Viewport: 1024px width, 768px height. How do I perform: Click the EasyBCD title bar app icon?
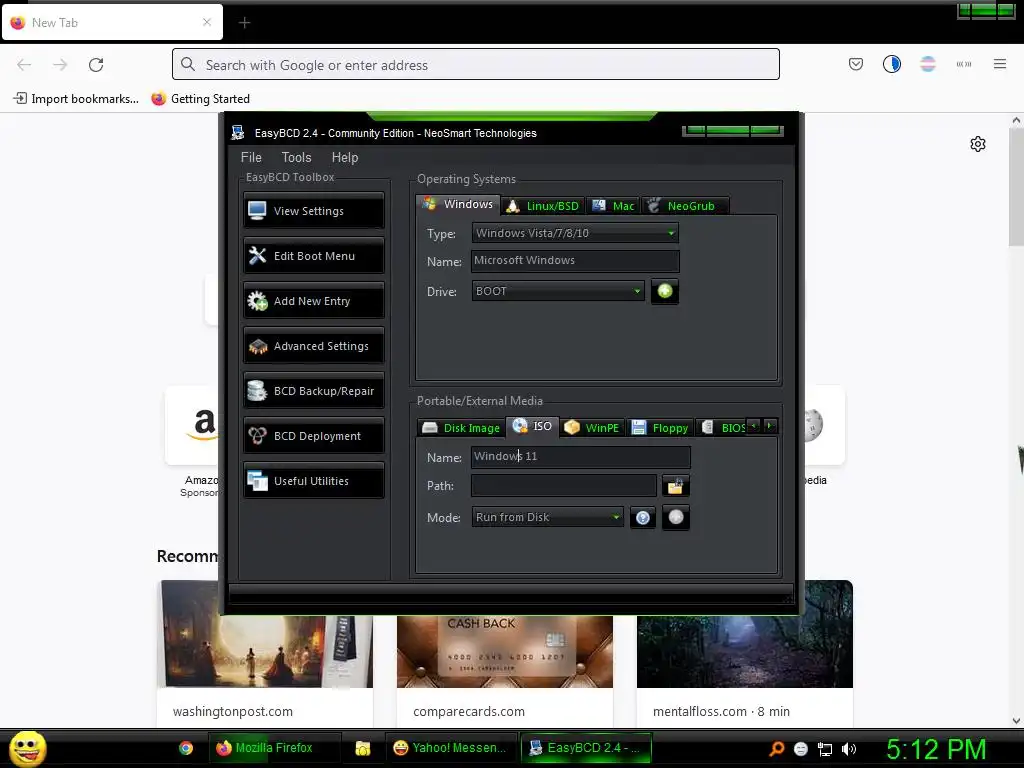coord(238,133)
